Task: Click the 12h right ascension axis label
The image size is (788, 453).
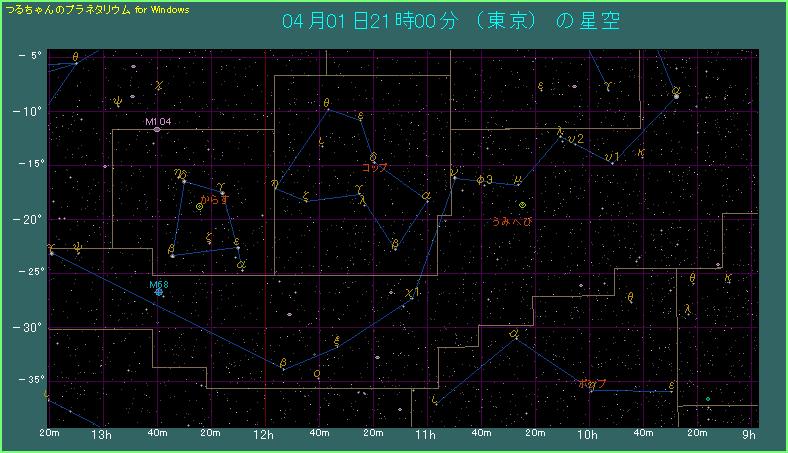Action: click(x=263, y=435)
